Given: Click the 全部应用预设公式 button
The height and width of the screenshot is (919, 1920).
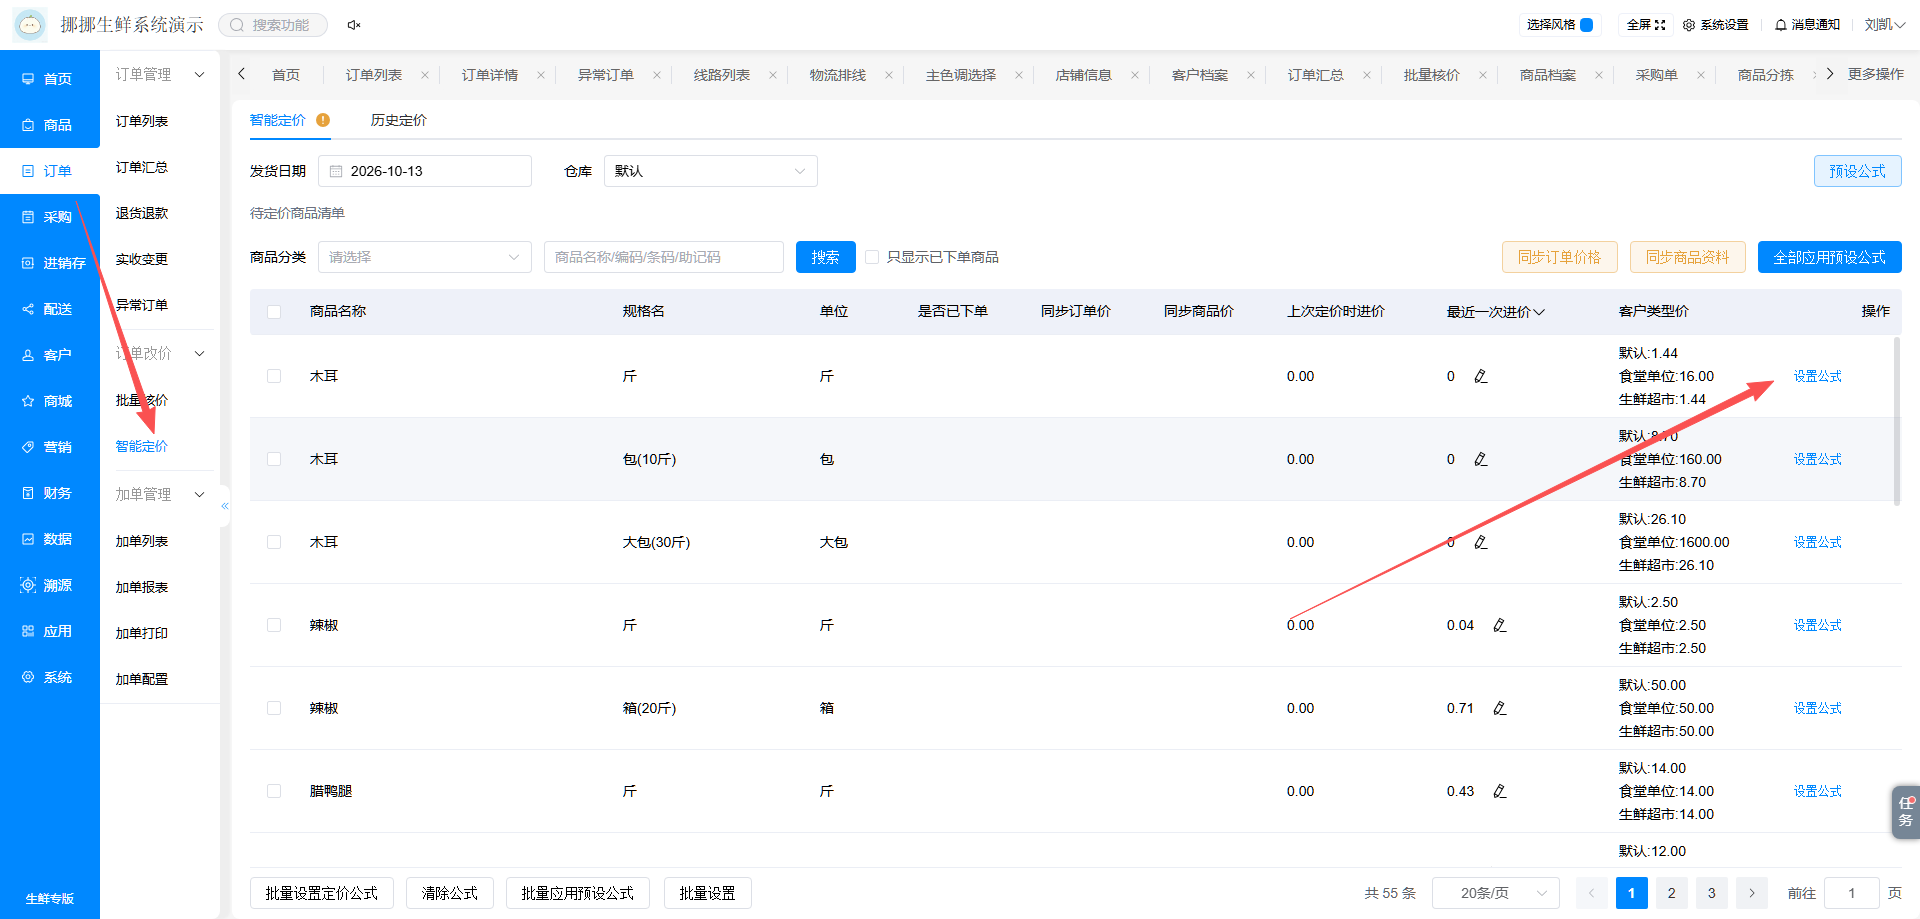Looking at the screenshot, I should point(1830,257).
